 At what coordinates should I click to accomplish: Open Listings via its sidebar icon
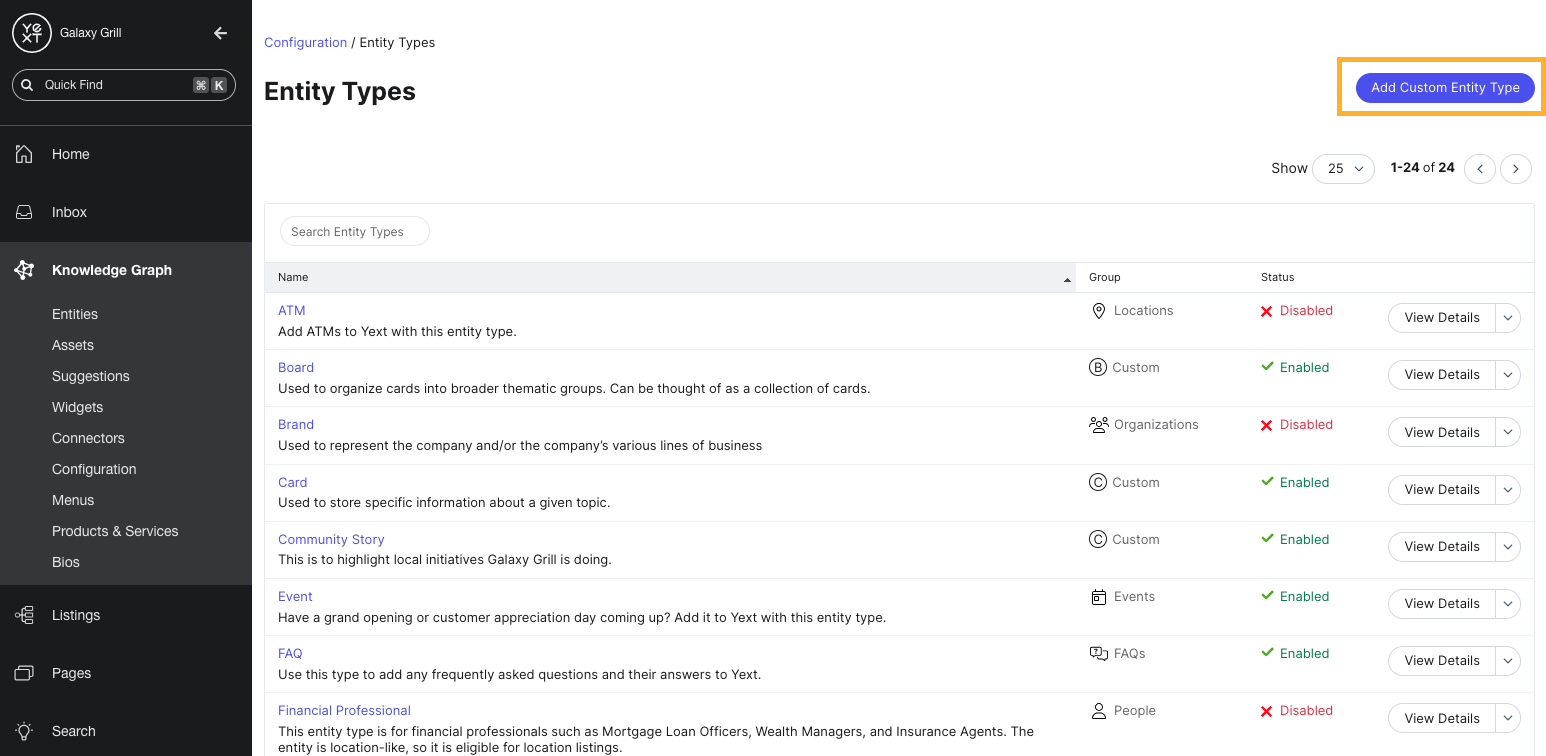point(25,615)
